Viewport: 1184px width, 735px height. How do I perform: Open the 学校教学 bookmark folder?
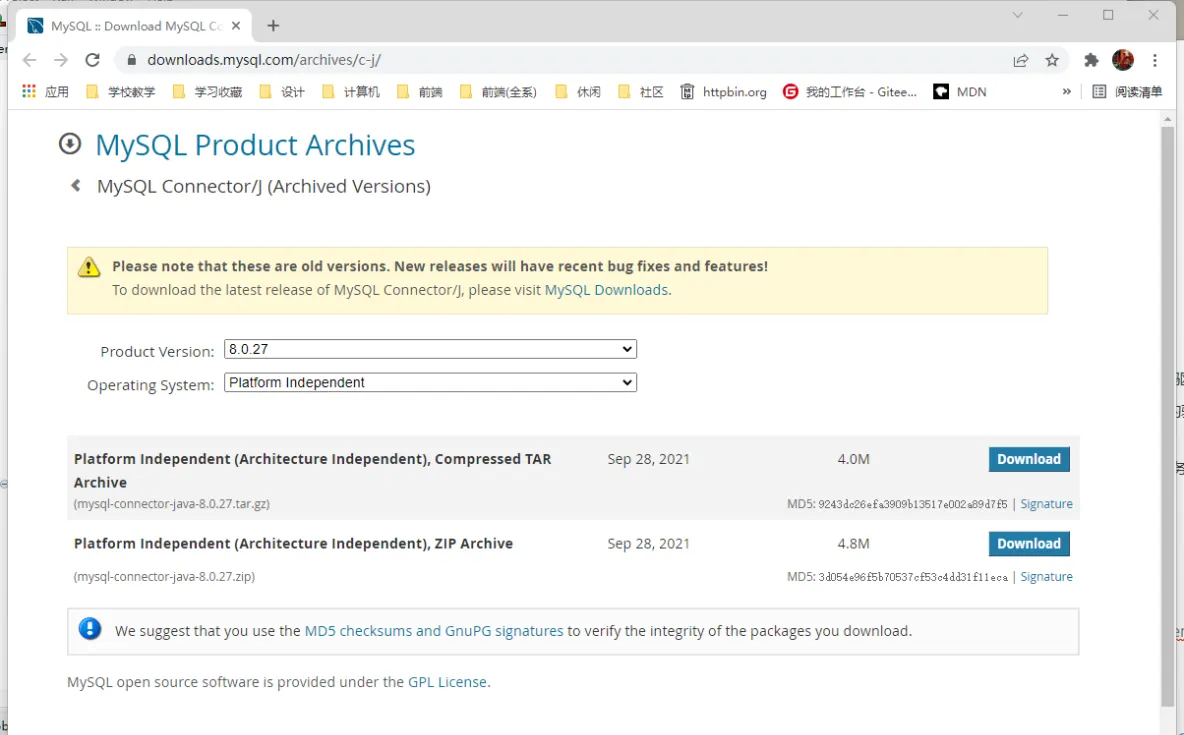click(121, 92)
